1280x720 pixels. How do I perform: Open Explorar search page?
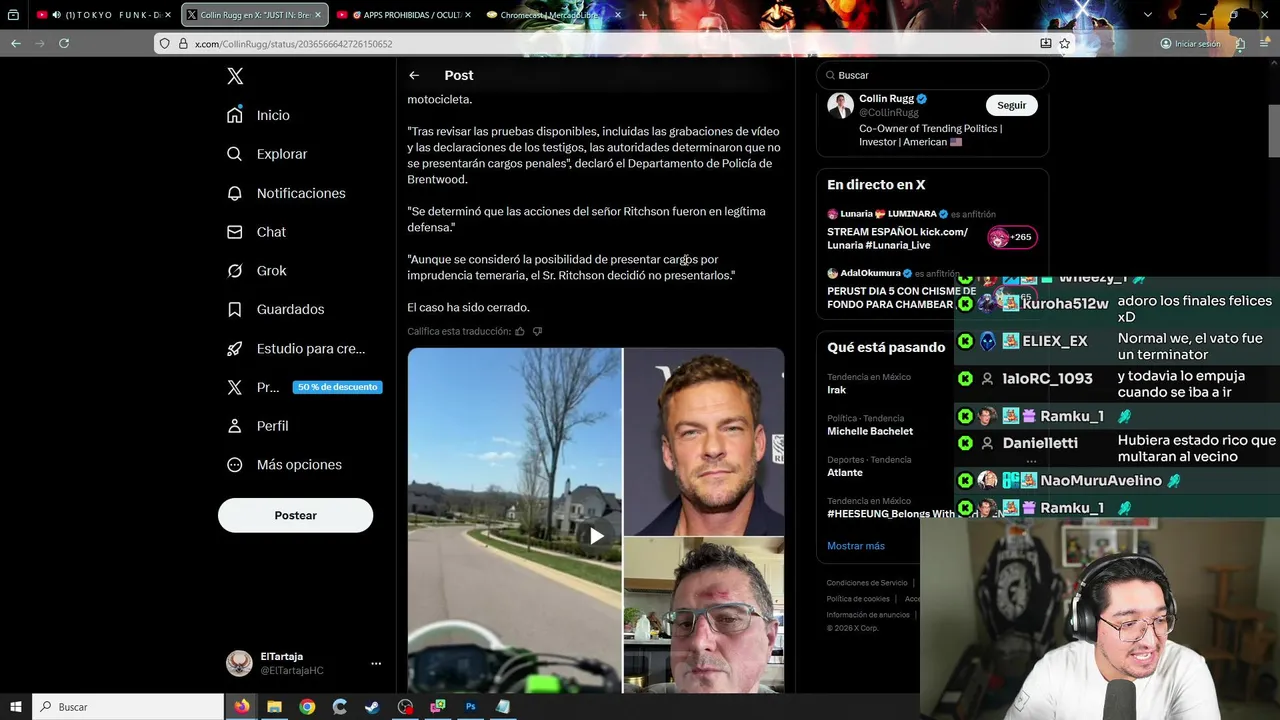tap(267, 154)
